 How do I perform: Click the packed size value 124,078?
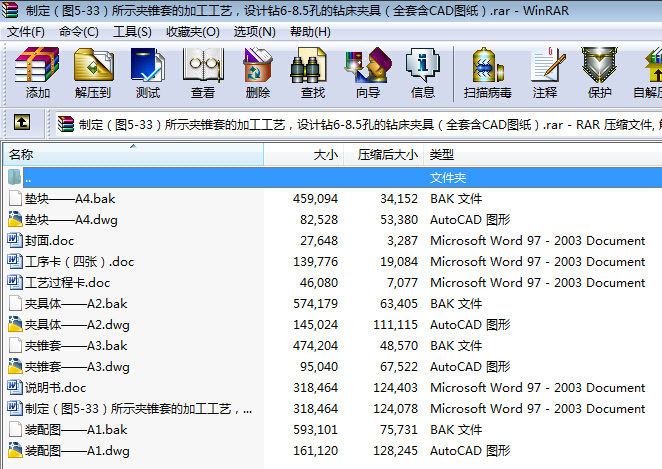tap(396, 409)
